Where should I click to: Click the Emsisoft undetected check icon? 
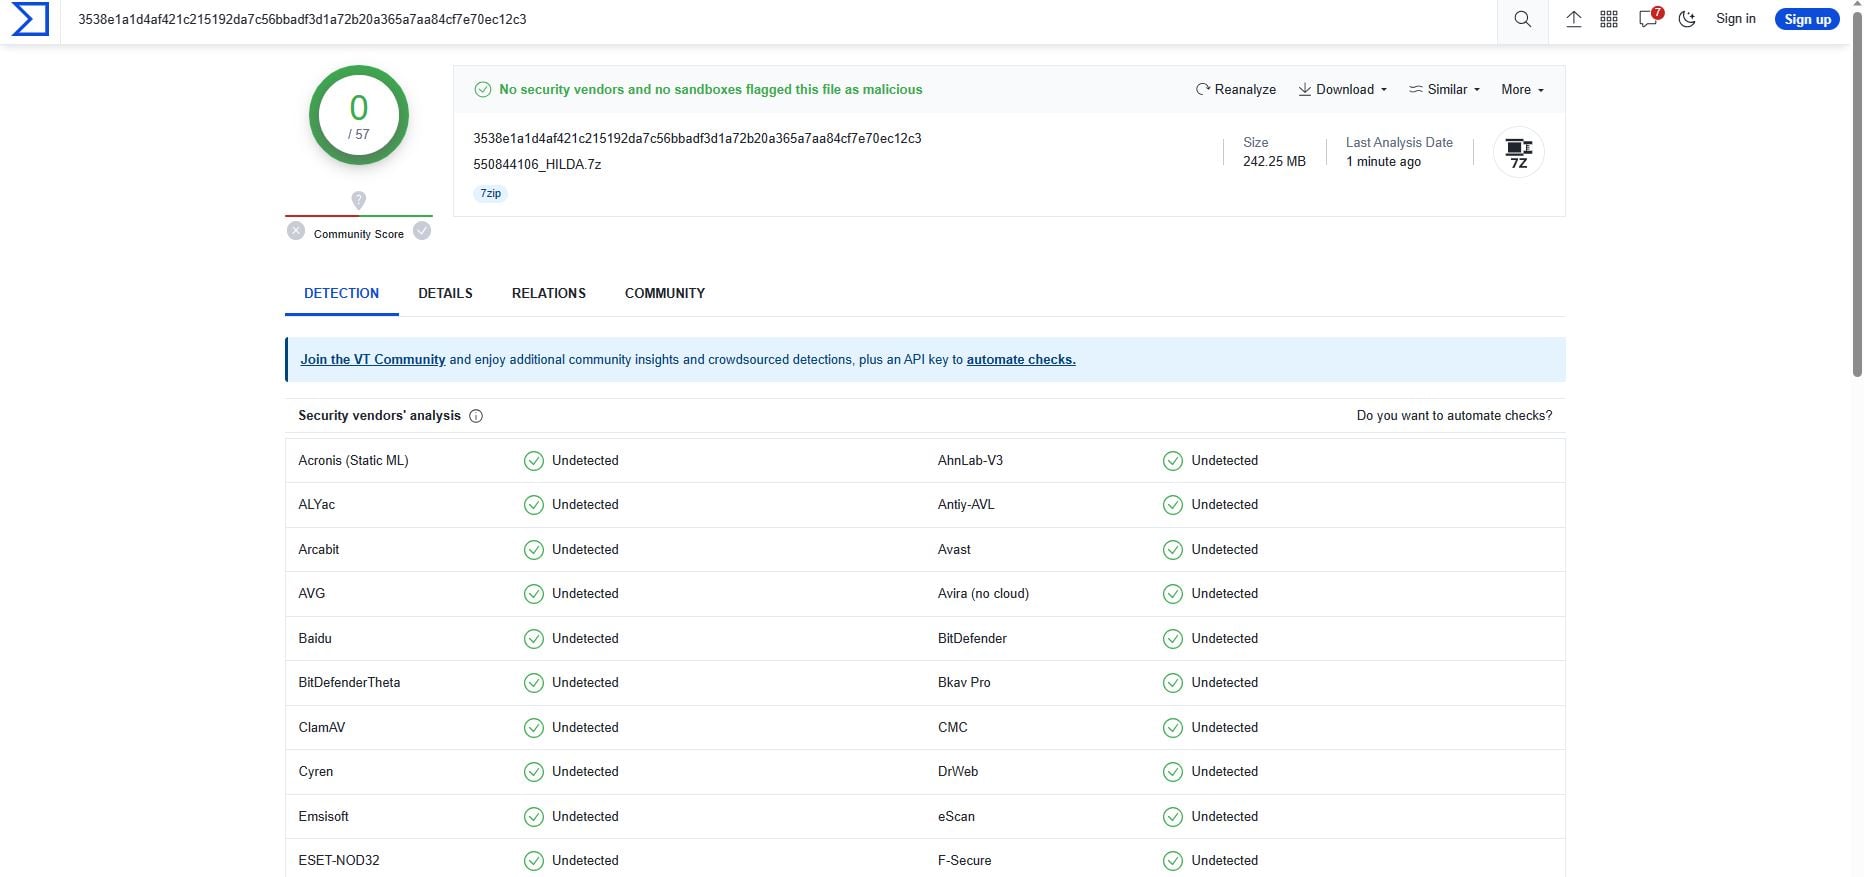(x=534, y=817)
